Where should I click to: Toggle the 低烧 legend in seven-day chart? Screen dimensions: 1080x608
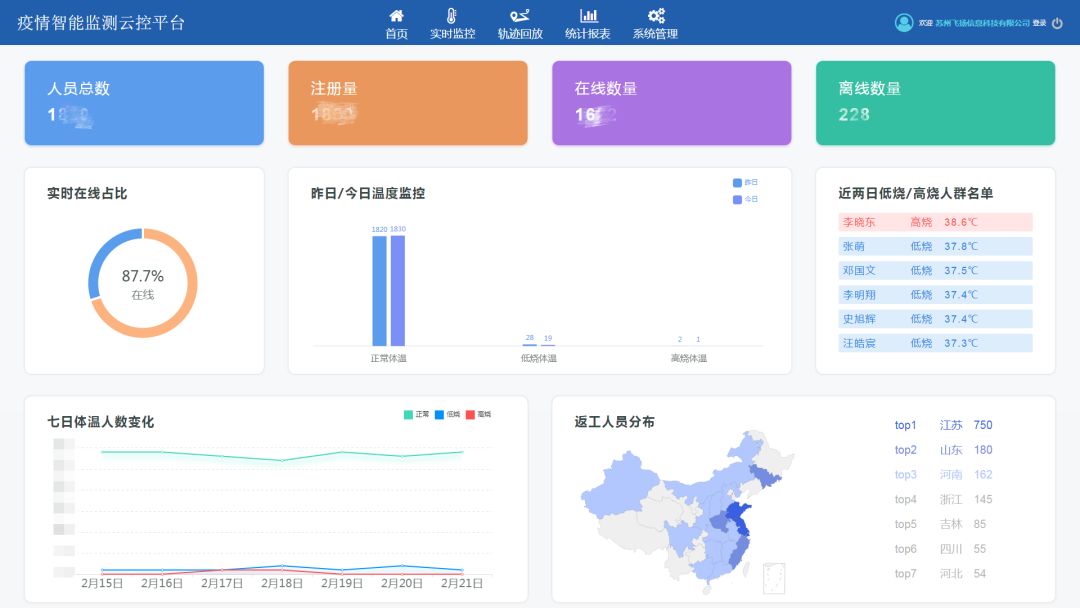pyautogui.click(x=447, y=414)
